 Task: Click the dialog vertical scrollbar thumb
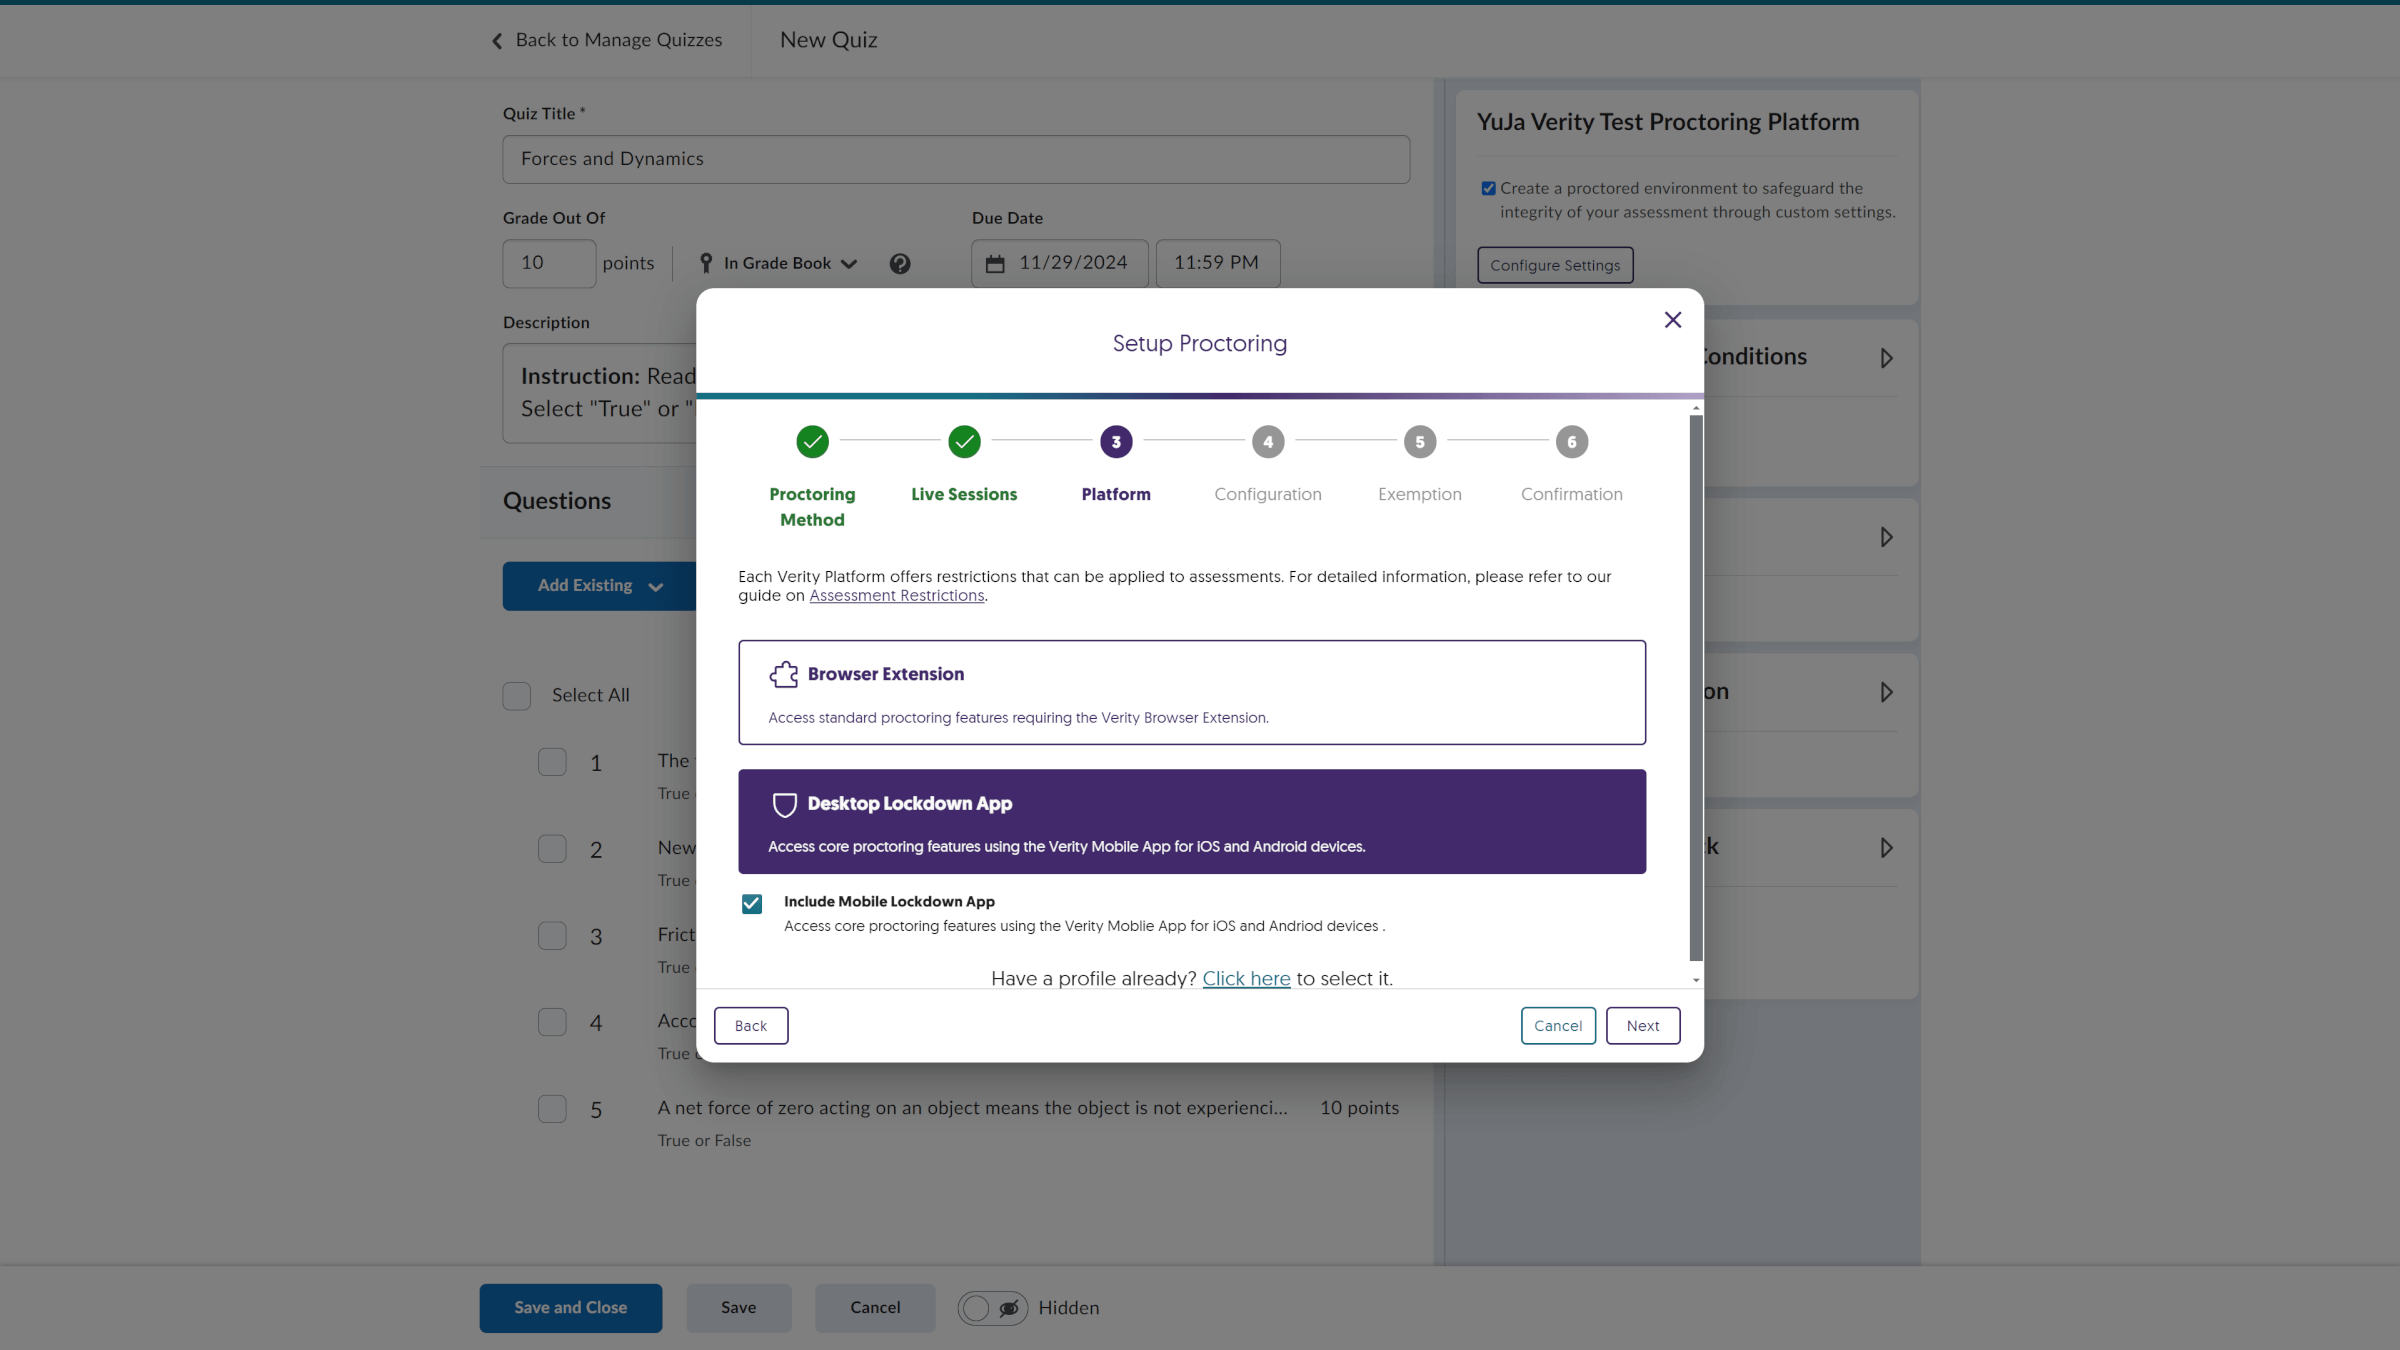coord(1696,688)
